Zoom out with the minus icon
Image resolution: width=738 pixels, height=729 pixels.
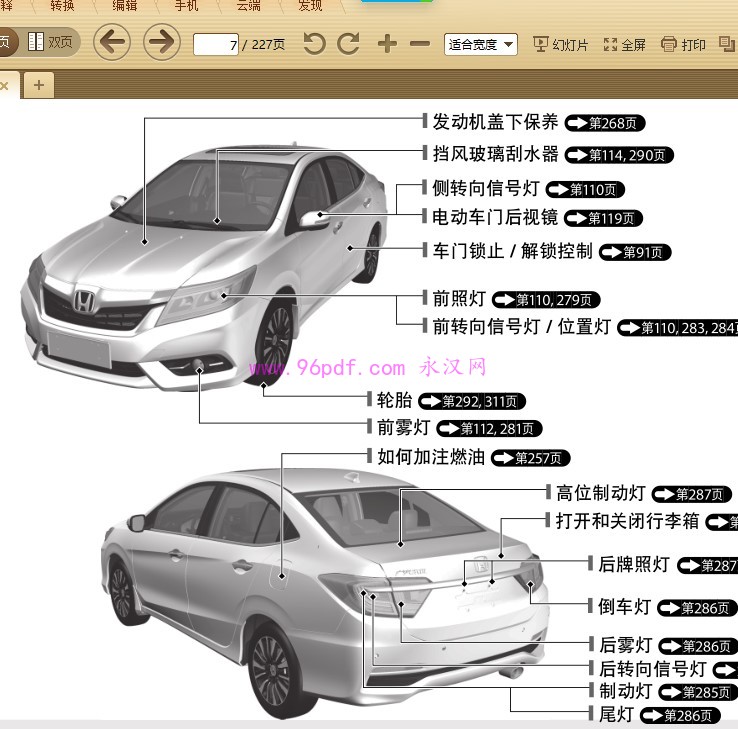click(420, 44)
